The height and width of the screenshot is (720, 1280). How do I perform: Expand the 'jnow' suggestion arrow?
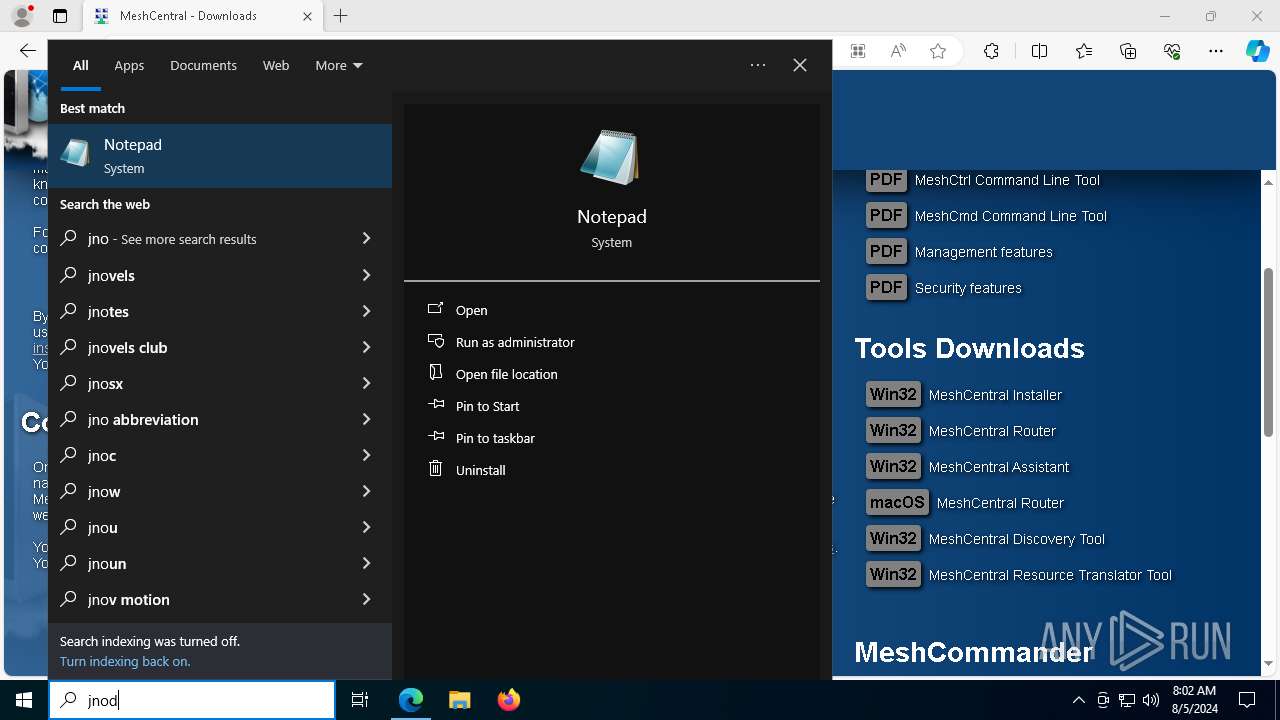(x=366, y=491)
